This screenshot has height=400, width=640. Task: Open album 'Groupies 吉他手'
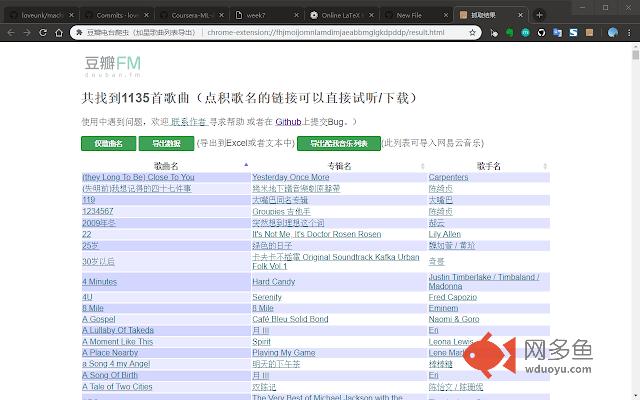[281, 211]
